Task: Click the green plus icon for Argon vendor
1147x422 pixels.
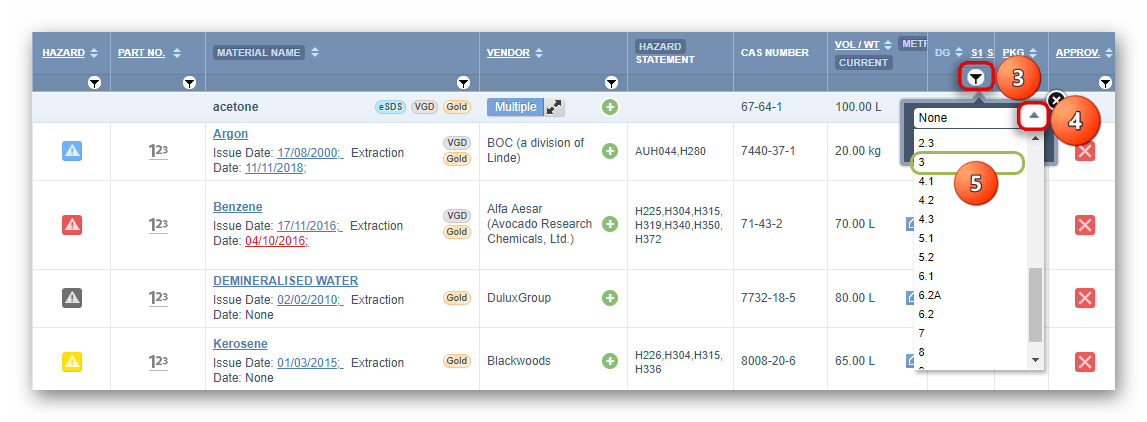Action: point(610,151)
